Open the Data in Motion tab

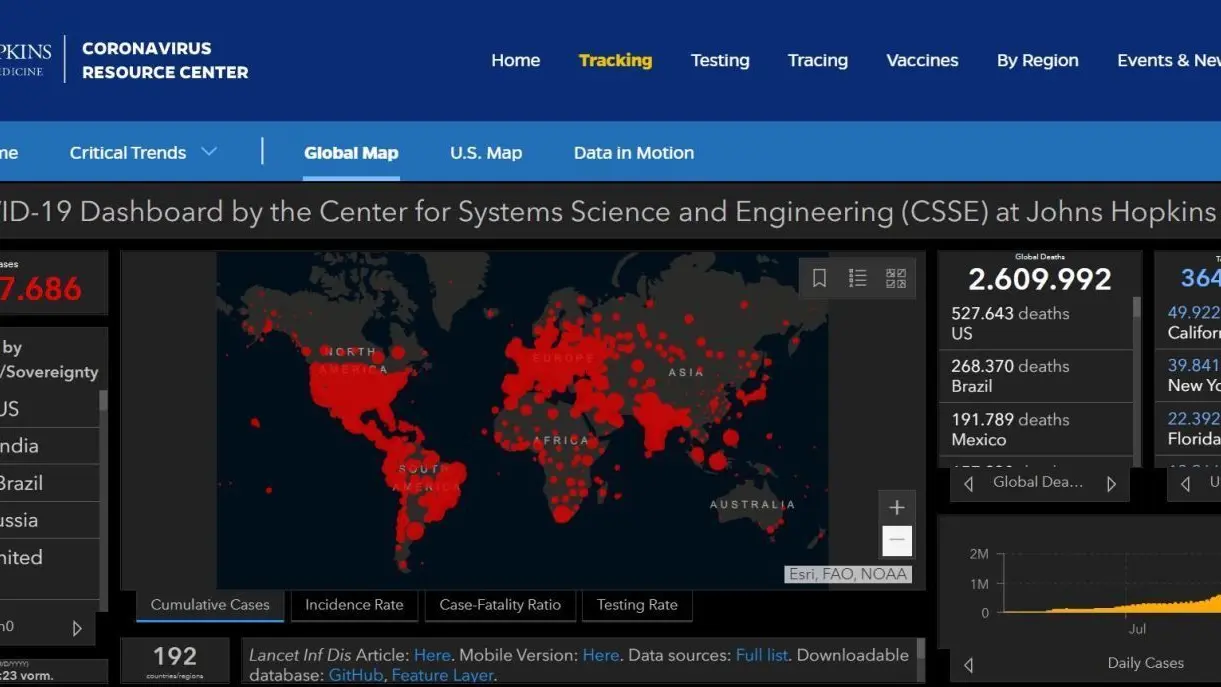click(633, 153)
